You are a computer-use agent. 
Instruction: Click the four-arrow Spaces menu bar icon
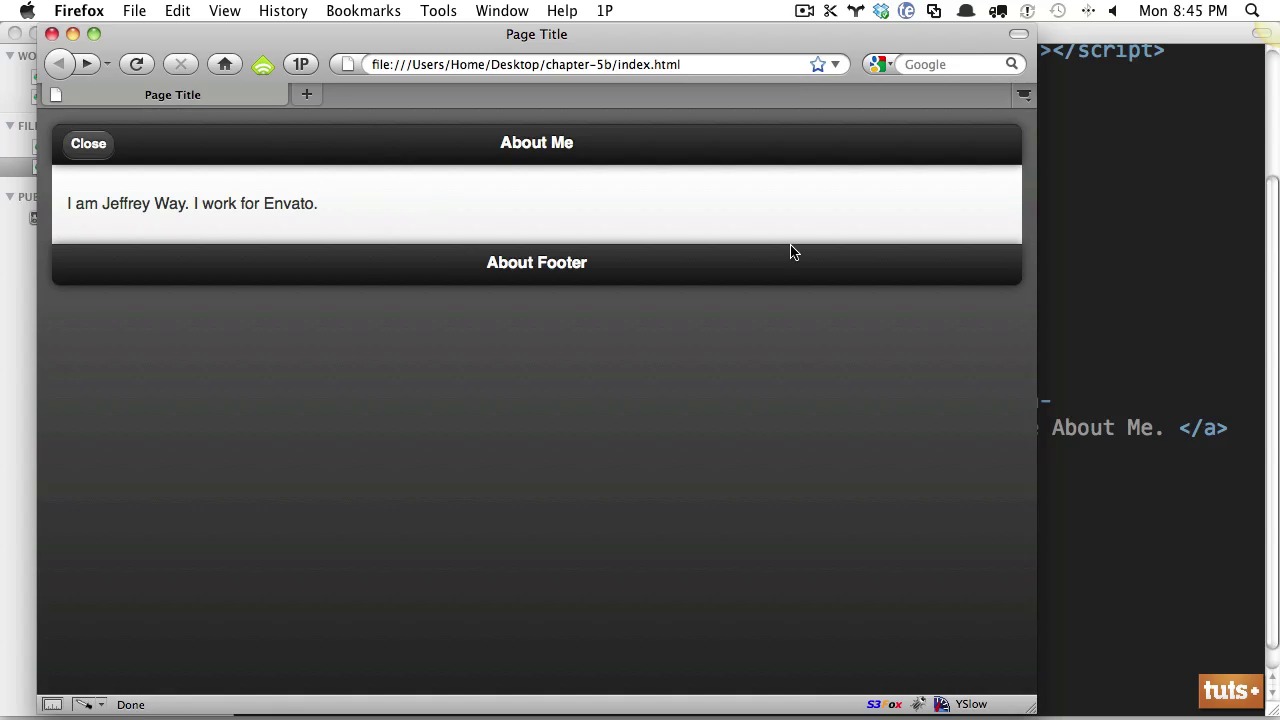1088,10
